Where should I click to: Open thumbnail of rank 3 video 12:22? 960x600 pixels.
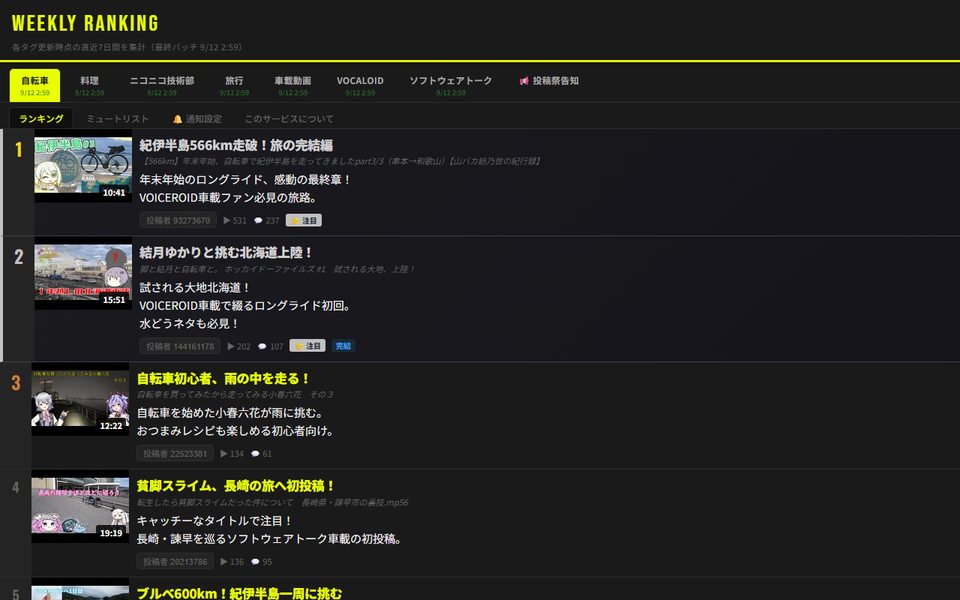click(x=80, y=399)
